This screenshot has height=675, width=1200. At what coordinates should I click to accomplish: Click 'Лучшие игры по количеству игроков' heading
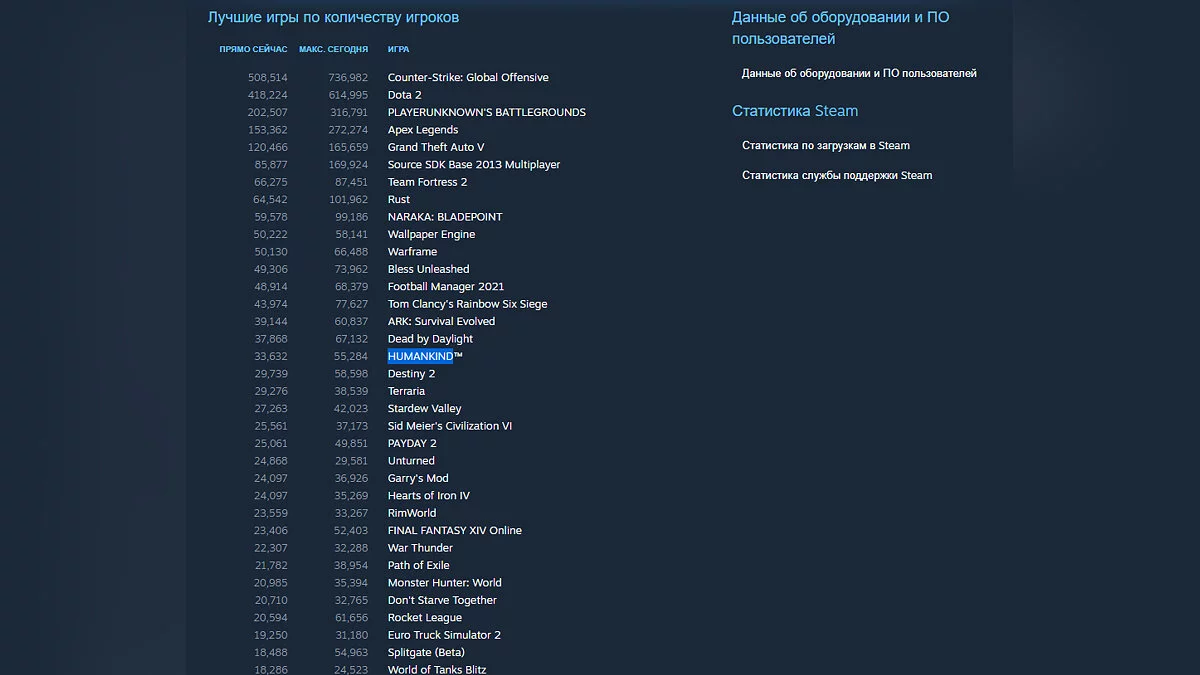click(x=333, y=17)
